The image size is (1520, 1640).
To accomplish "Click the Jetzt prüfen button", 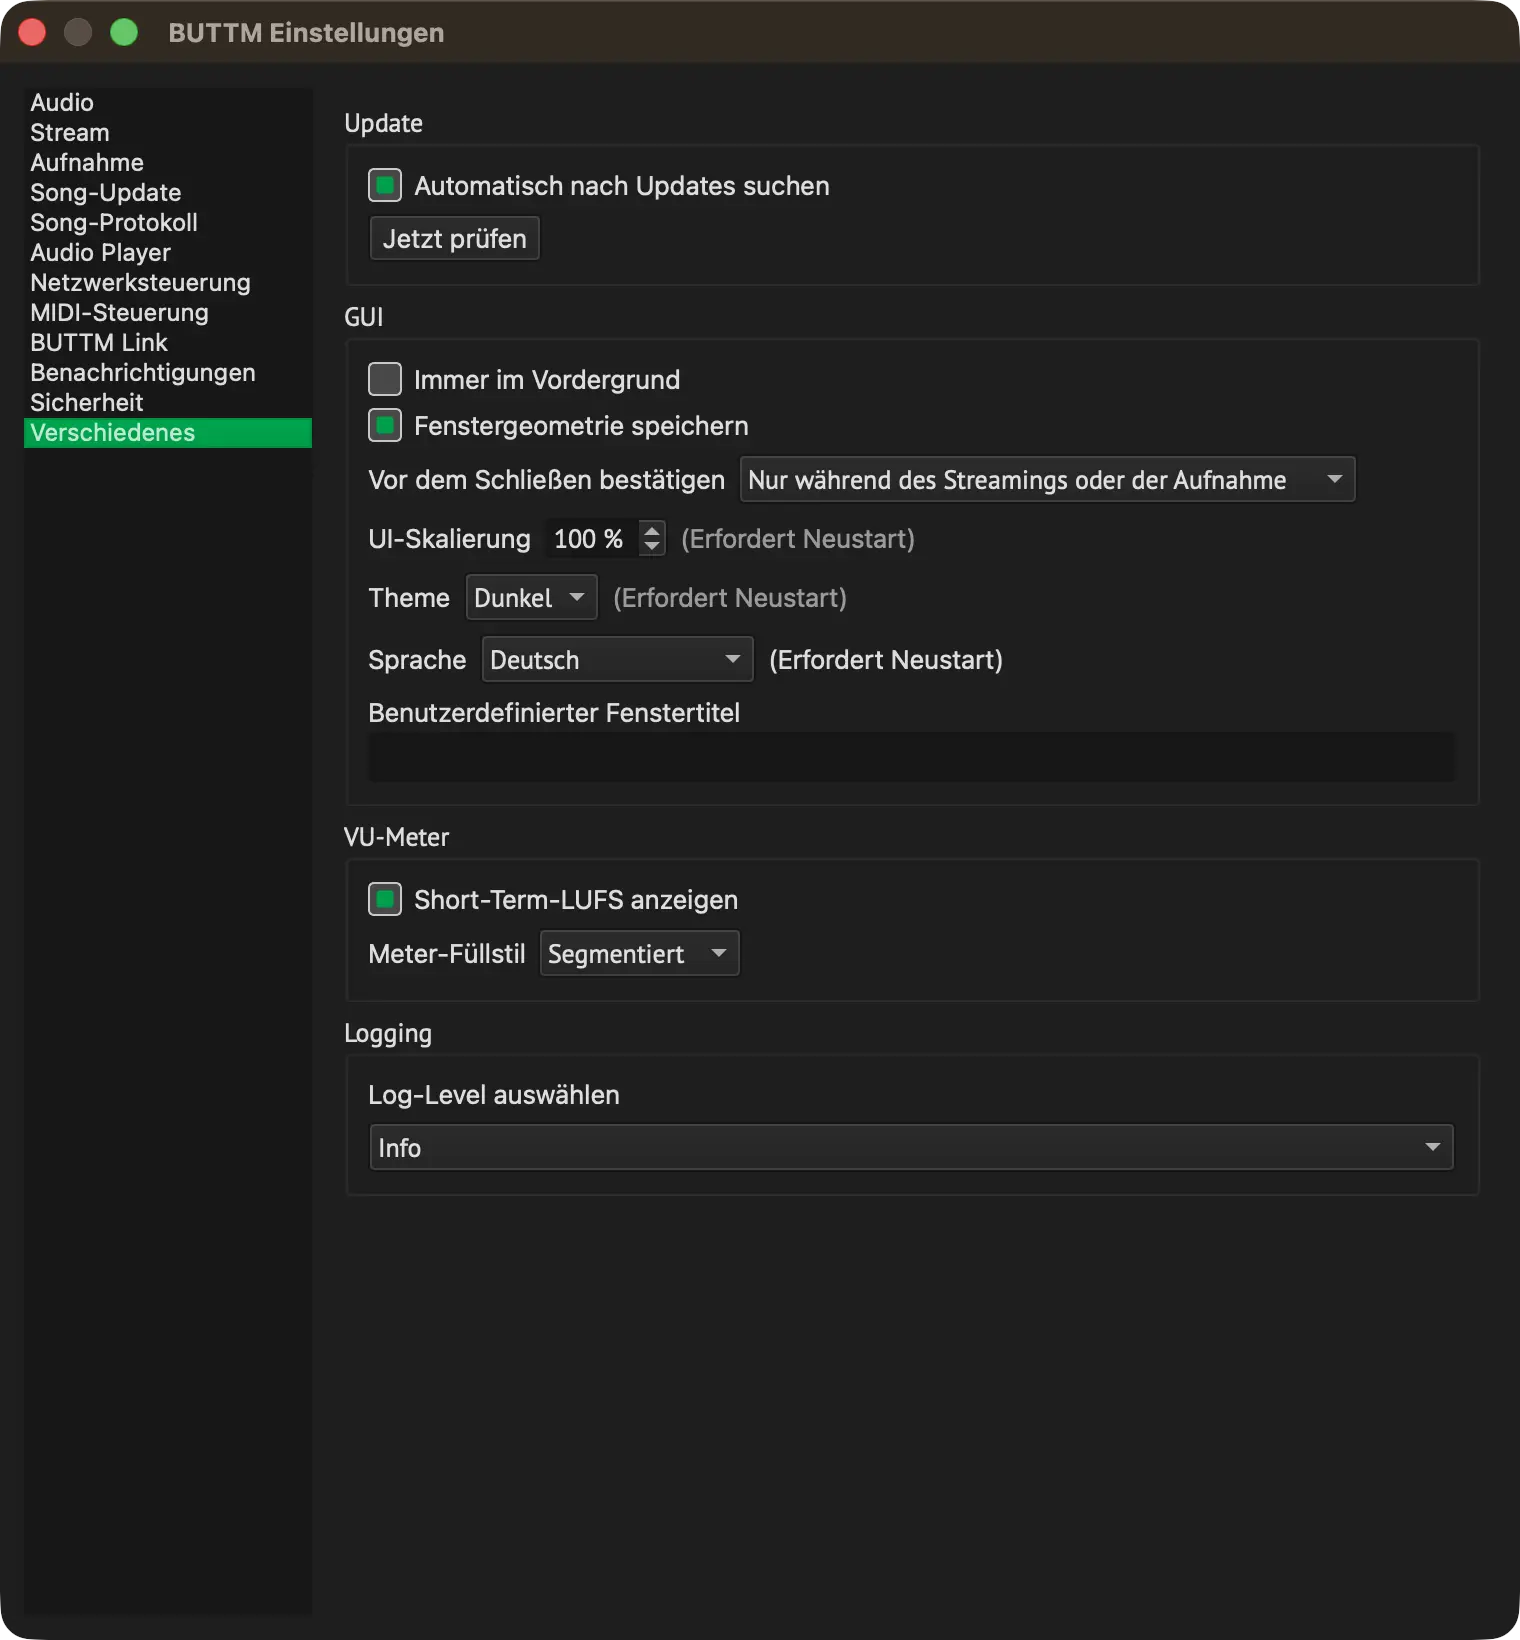I will [455, 239].
